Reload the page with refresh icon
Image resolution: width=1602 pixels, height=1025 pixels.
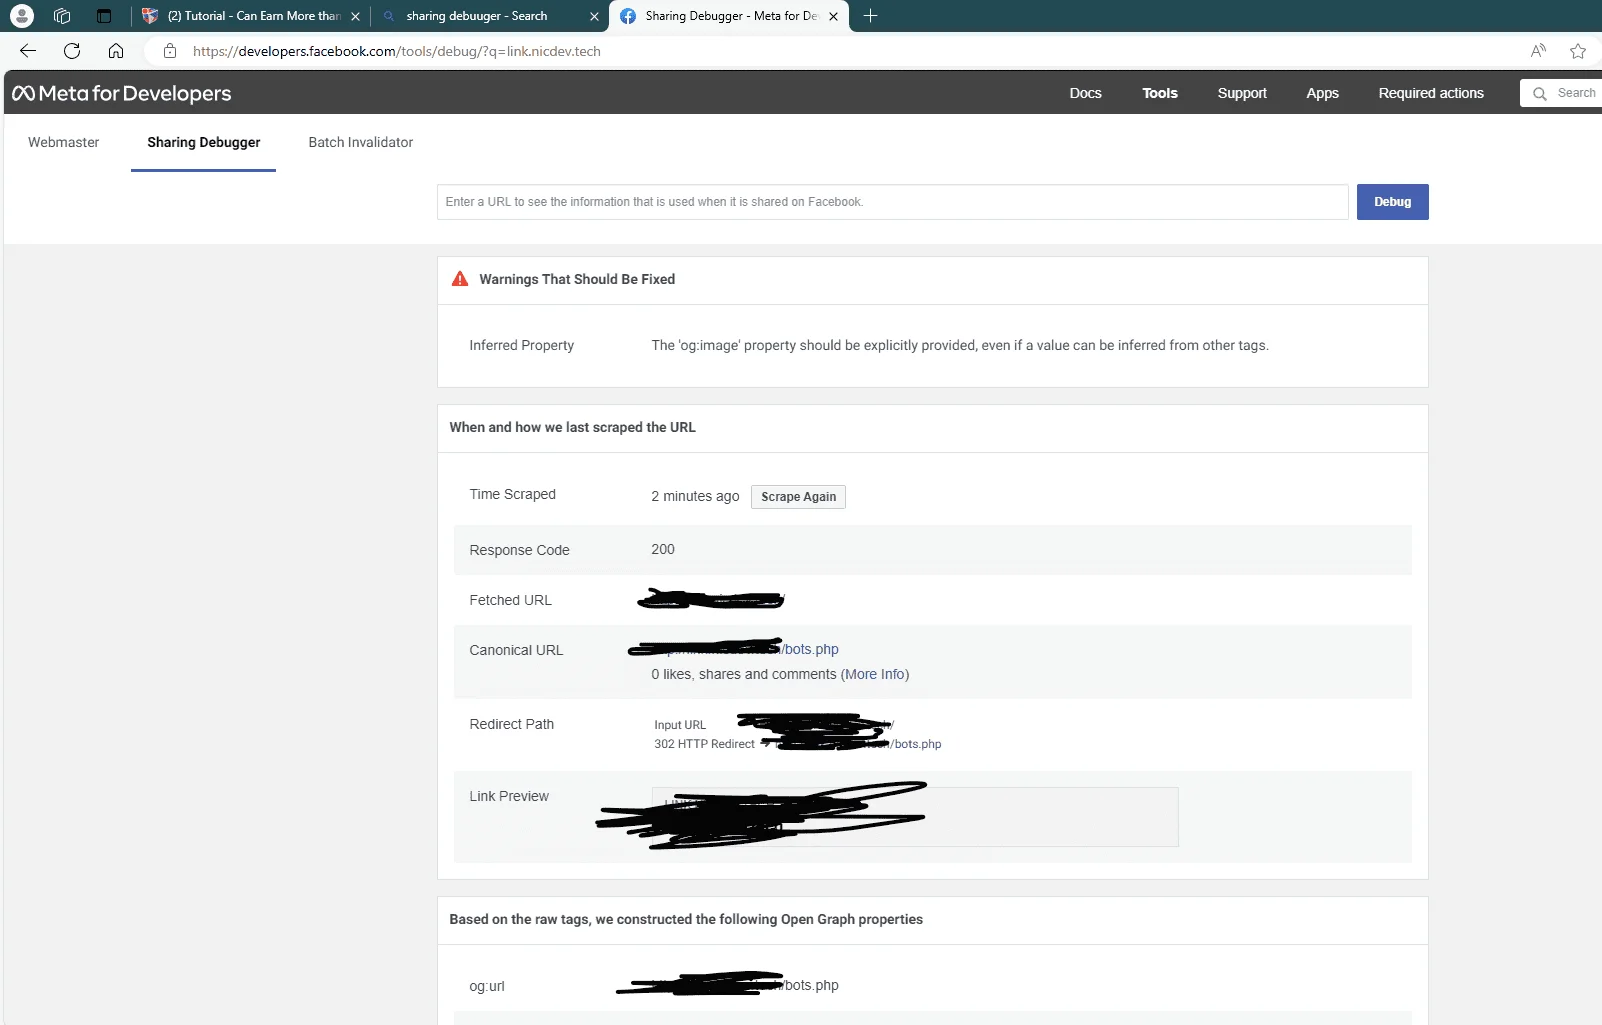tap(72, 51)
